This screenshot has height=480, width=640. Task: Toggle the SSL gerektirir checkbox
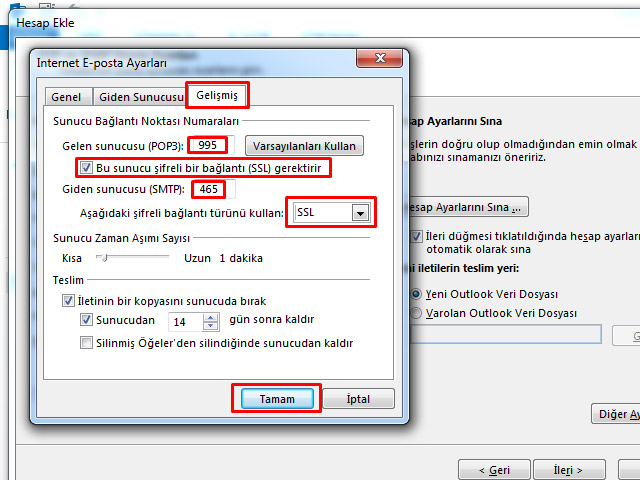point(87,167)
